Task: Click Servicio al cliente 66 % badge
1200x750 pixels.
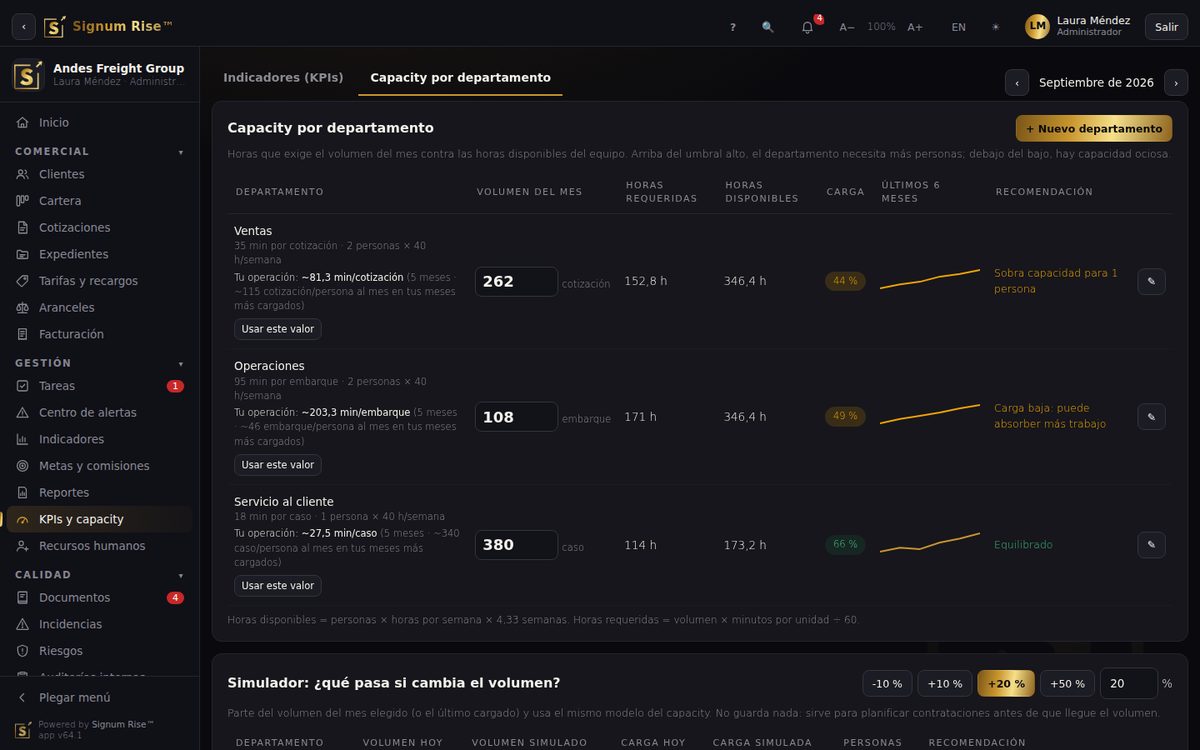Action: [x=845, y=545]
